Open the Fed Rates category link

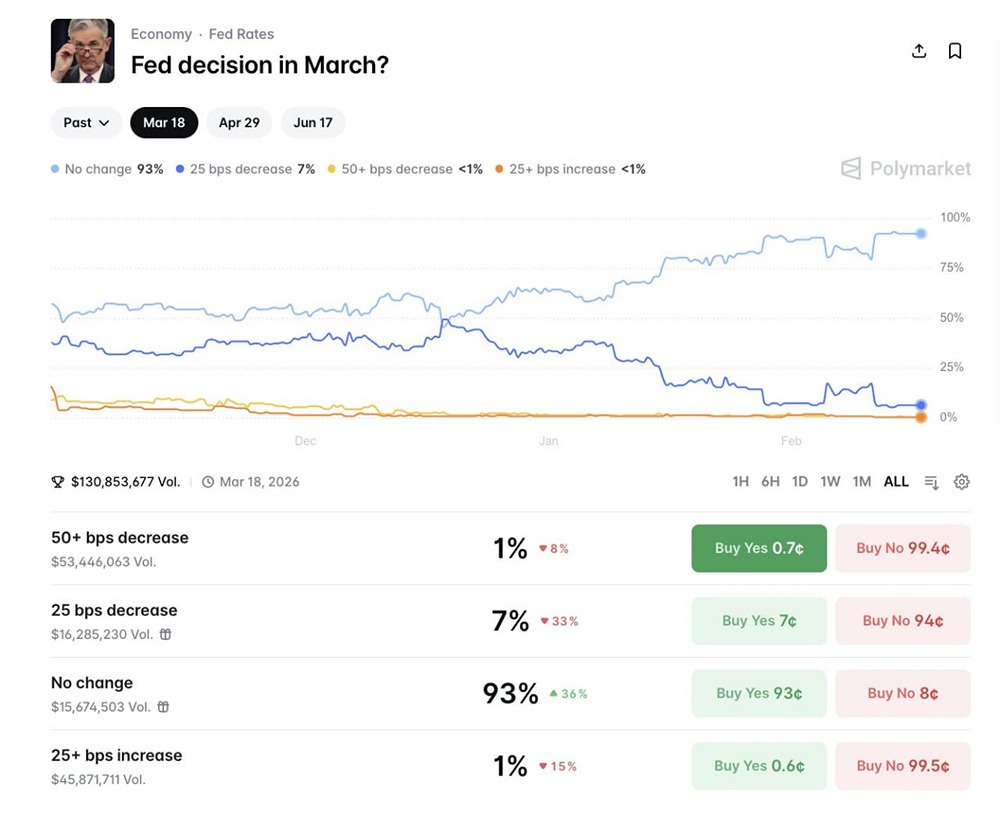(x=241, y=34)
